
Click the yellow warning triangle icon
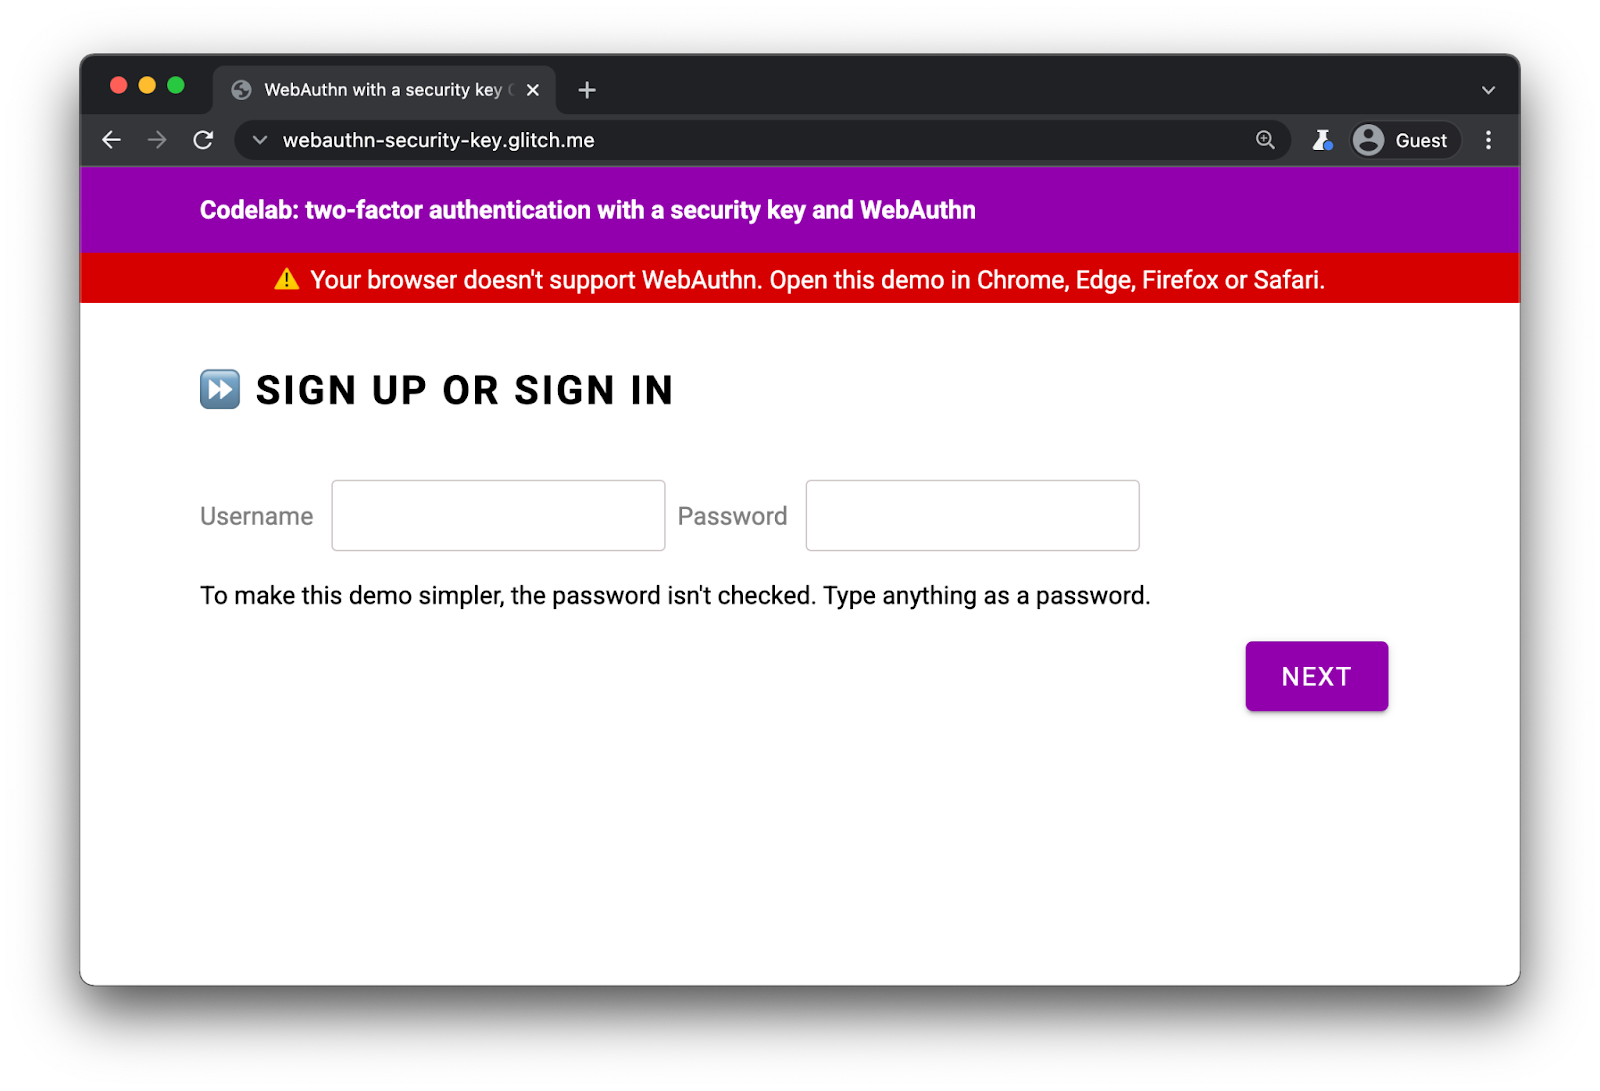pyautogui.click(x=287, y=279)
